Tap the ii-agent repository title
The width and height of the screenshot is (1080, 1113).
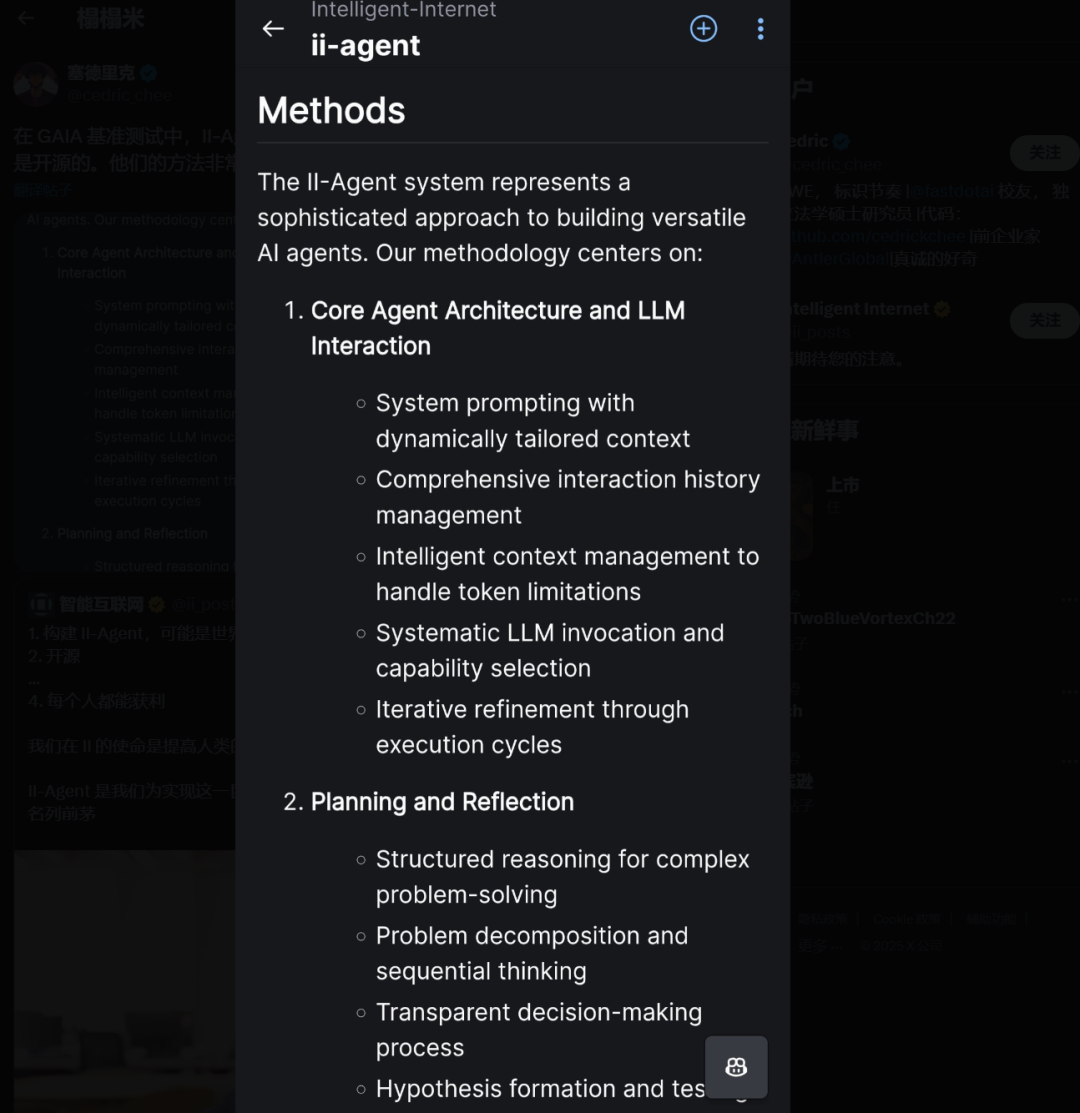pyautogui.click(x=365, y=46)
